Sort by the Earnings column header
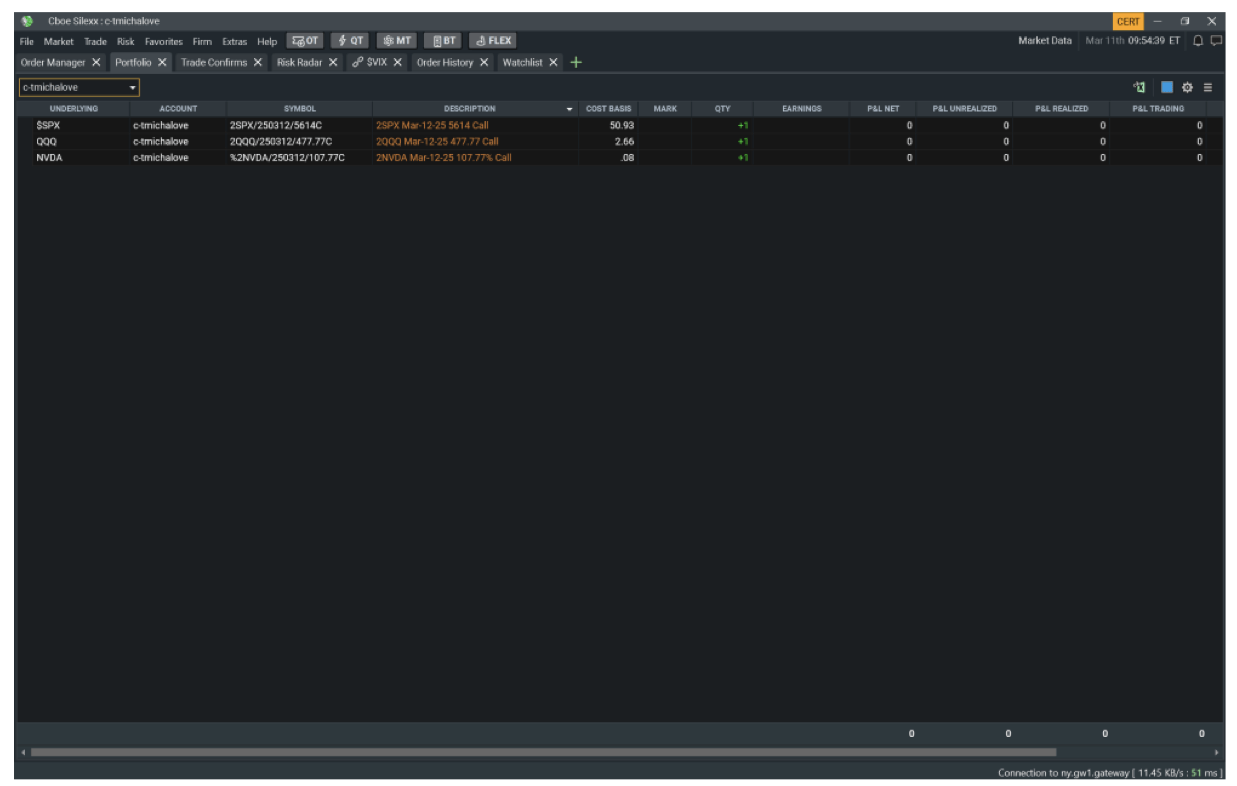This screenshot has width=1237, height=786. (x=802, y=109)
